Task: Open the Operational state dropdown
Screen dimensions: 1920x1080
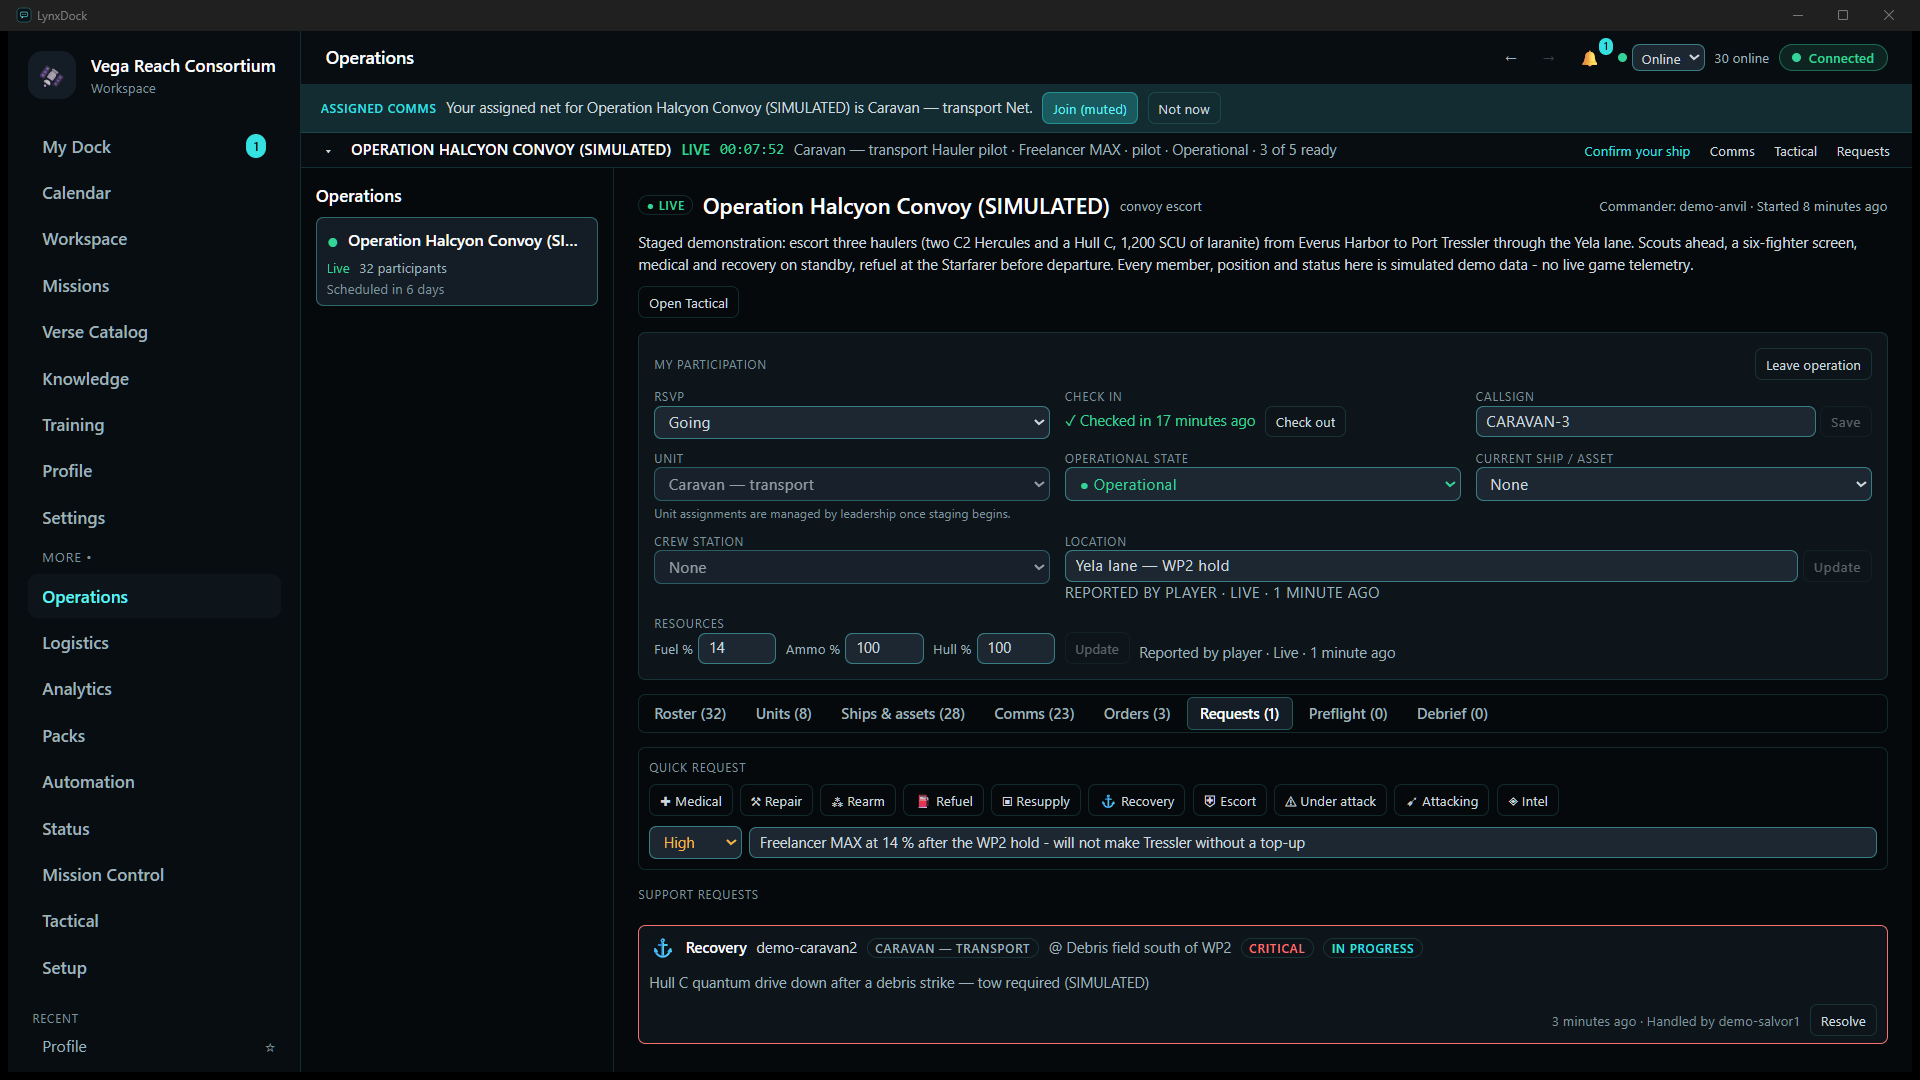Action: (1263, 485)
